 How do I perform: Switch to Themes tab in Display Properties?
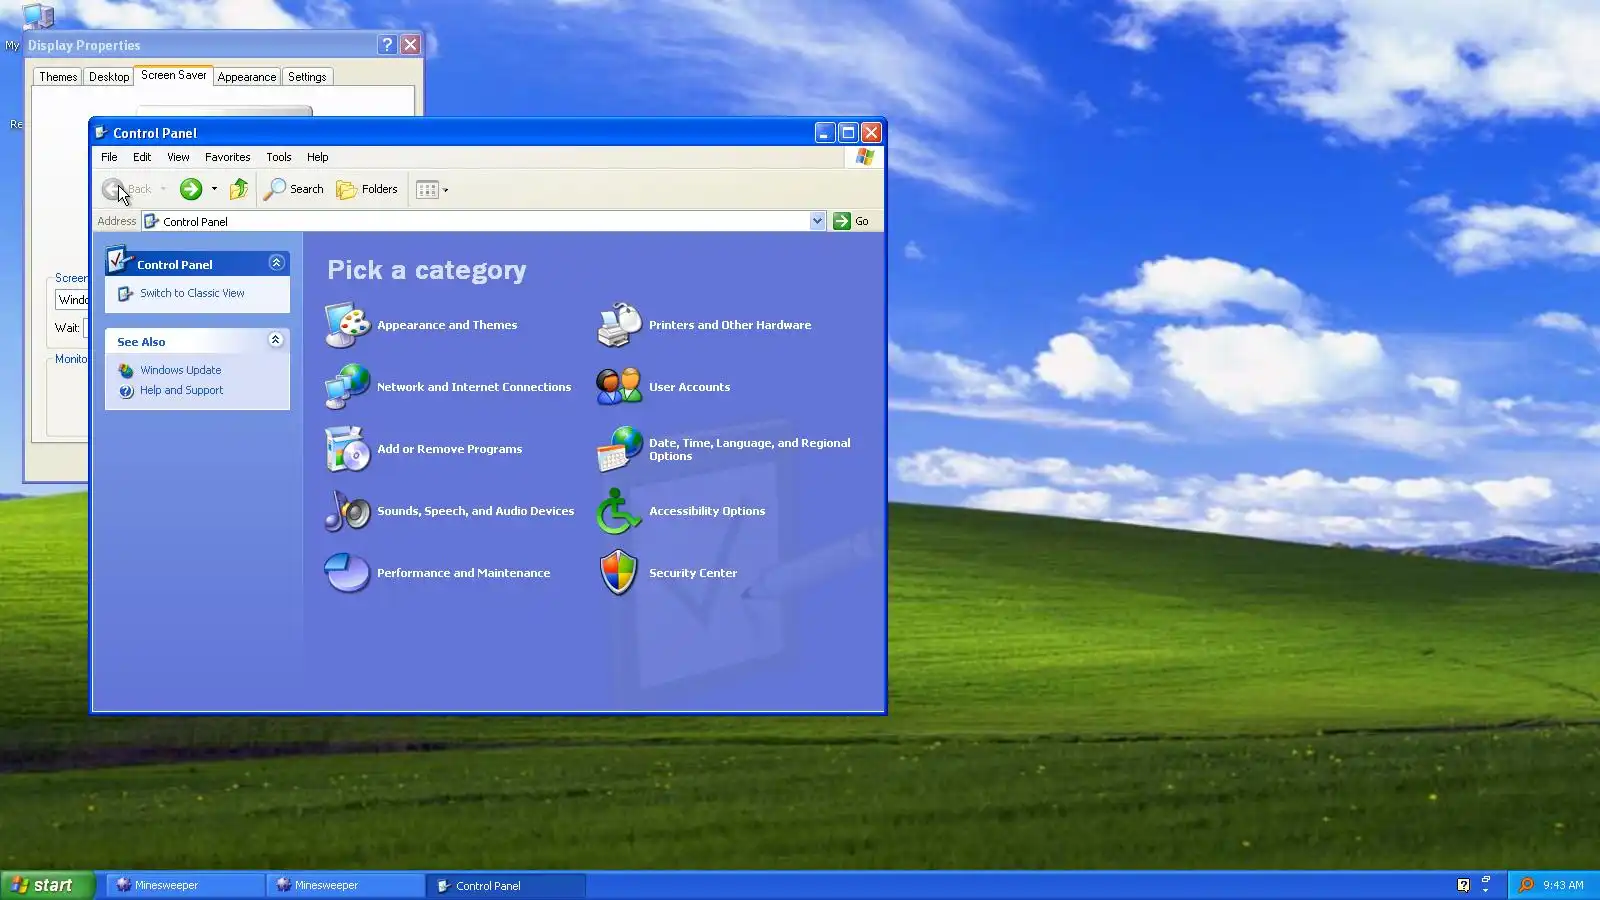pyautogui.click(x=58, y=77)
